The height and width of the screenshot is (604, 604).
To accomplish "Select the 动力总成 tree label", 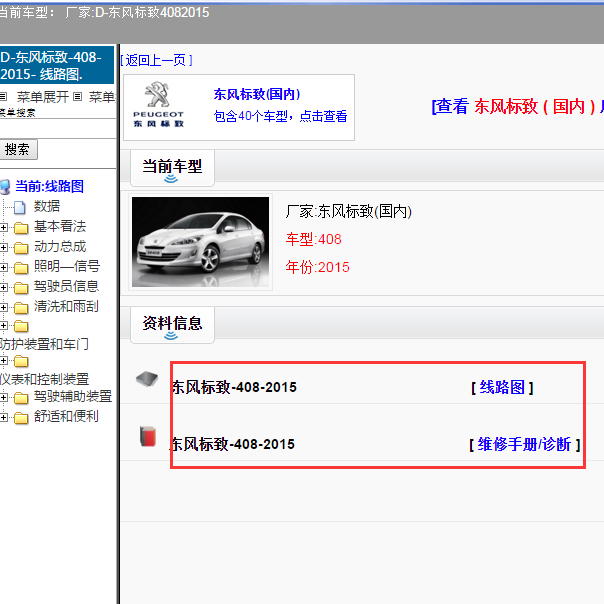I will (60, 247).
